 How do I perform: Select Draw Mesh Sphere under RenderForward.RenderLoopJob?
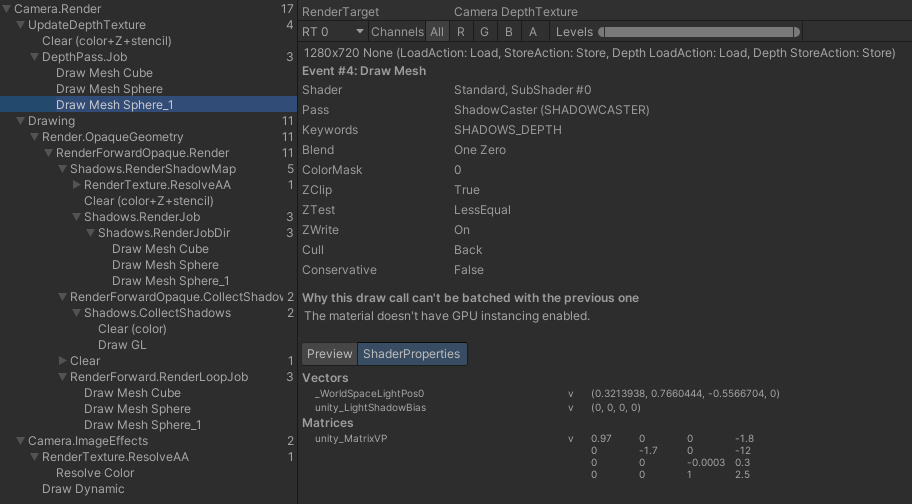click(137, 409)
